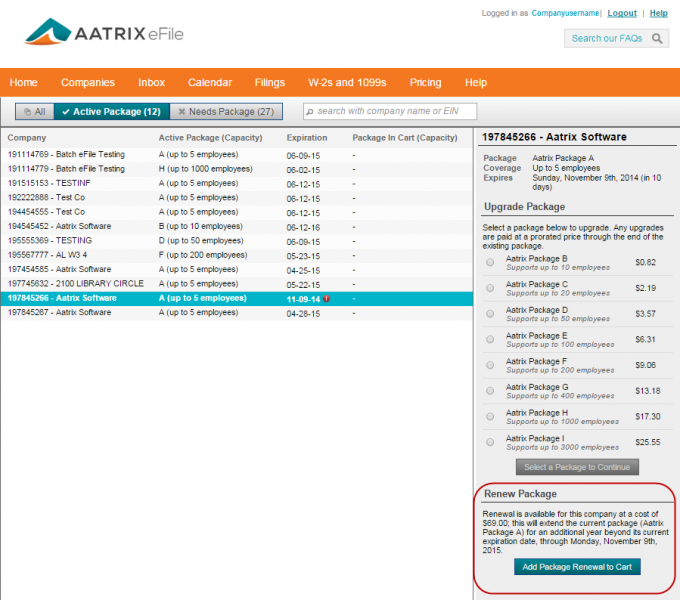
Task: Click Active Package (Capacity) column header
Action: tap(210, 138)
